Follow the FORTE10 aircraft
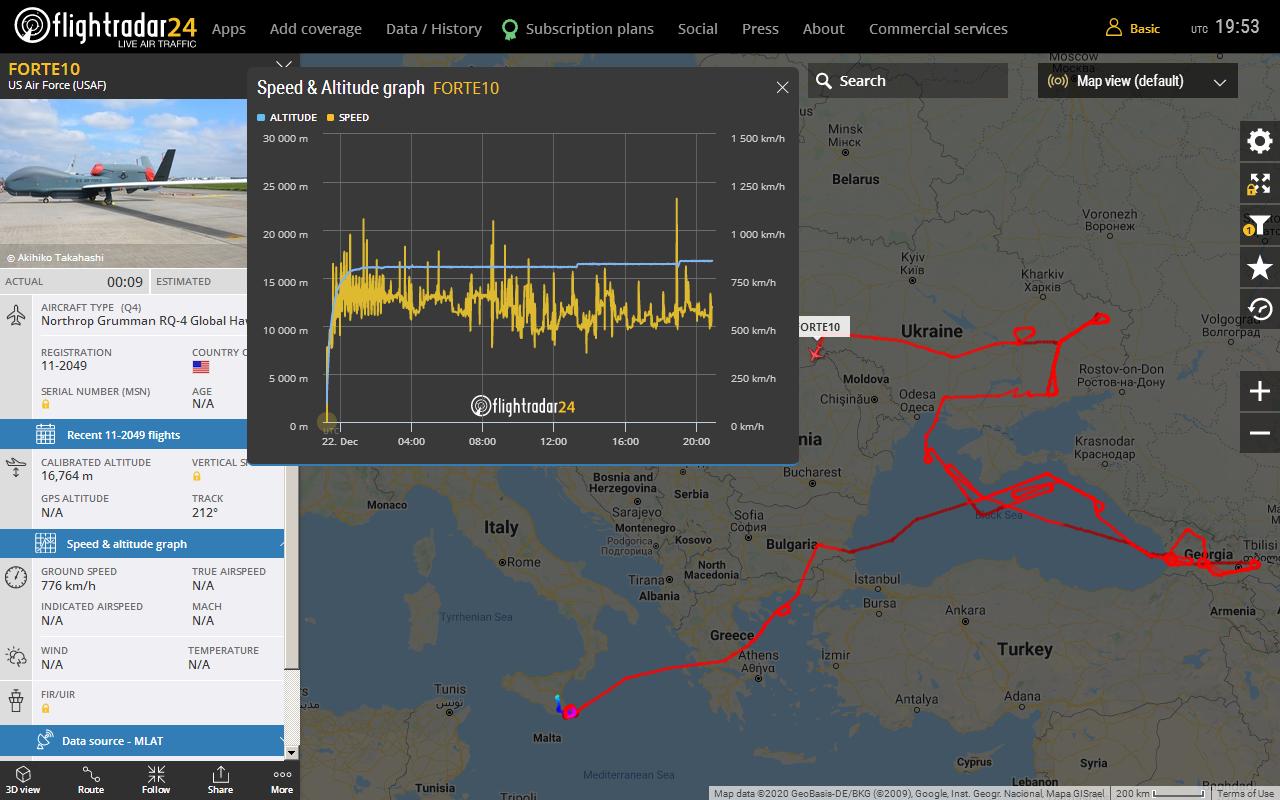This screenshot has height=800, width=1280. (156, 780)
